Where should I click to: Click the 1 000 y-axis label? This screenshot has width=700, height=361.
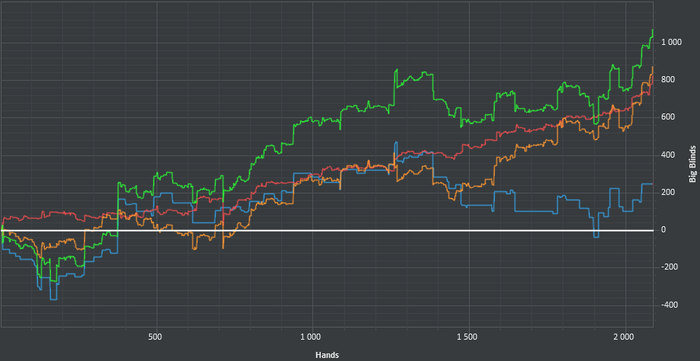[672, 42]
